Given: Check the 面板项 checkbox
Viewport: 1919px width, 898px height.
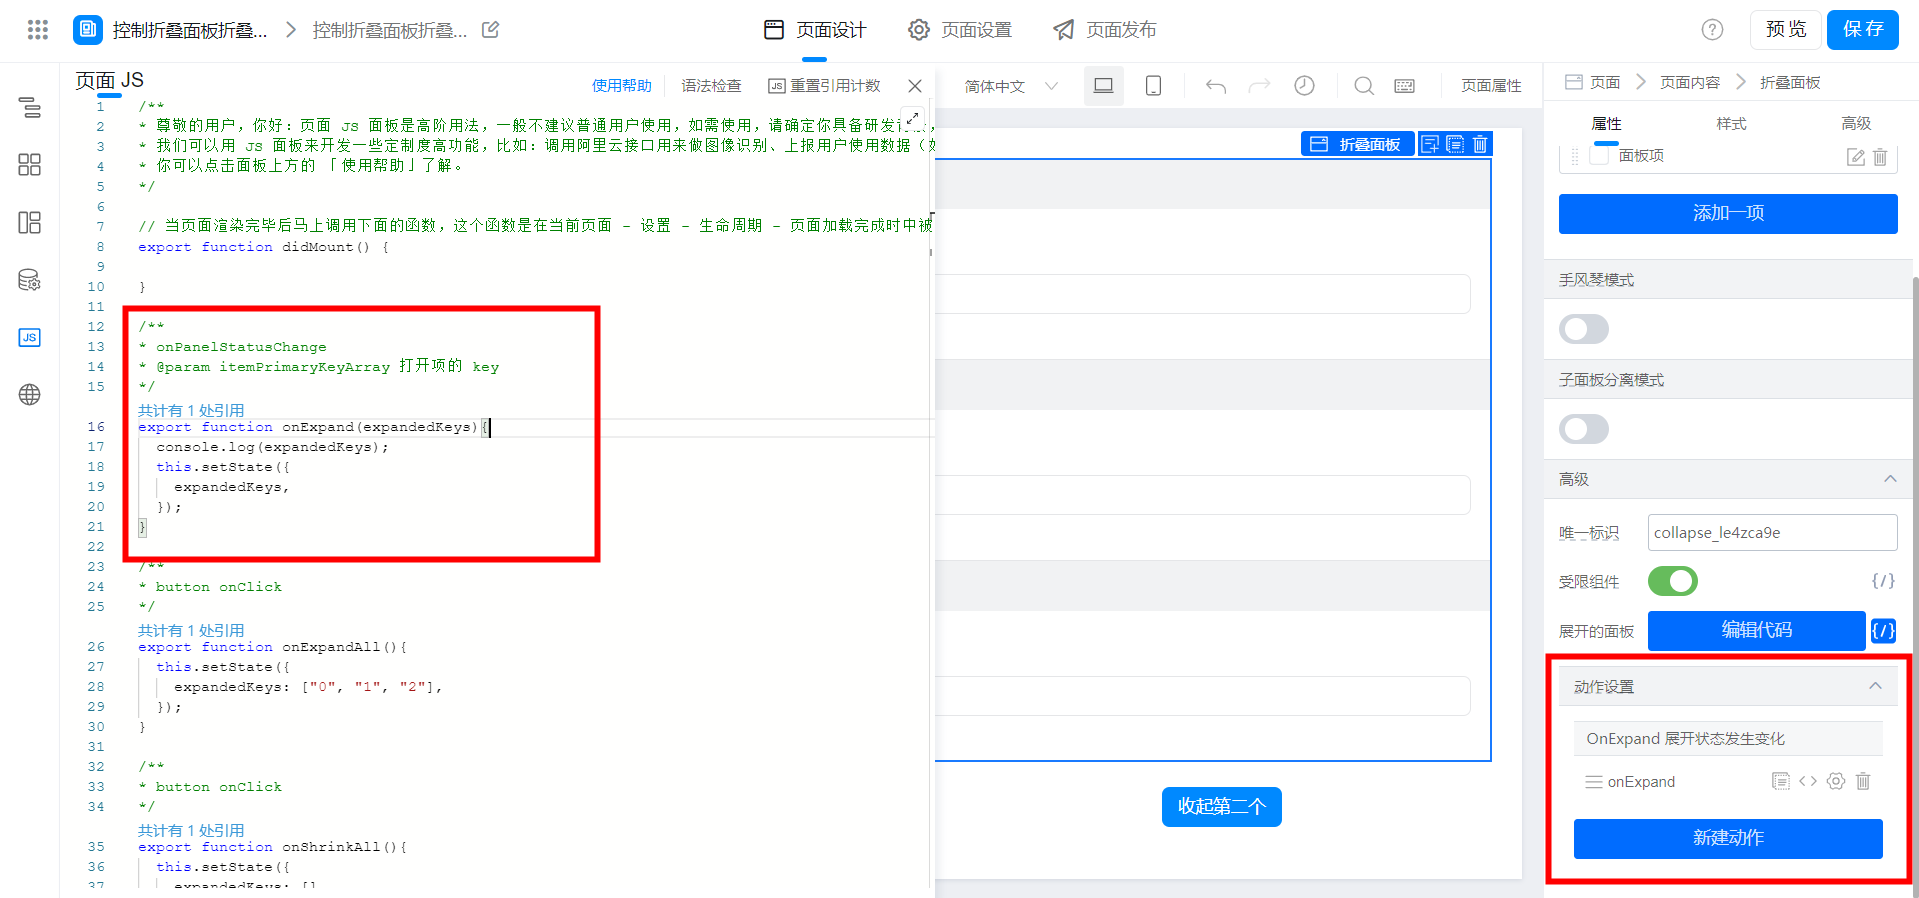Looking at the screenshot, I should click(x=1599, y=155).
